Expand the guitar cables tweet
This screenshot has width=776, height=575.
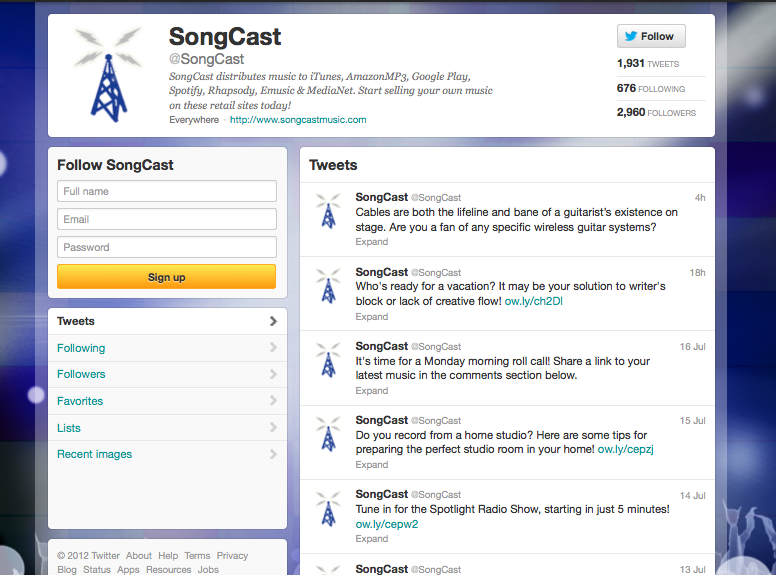click(372, 242)
